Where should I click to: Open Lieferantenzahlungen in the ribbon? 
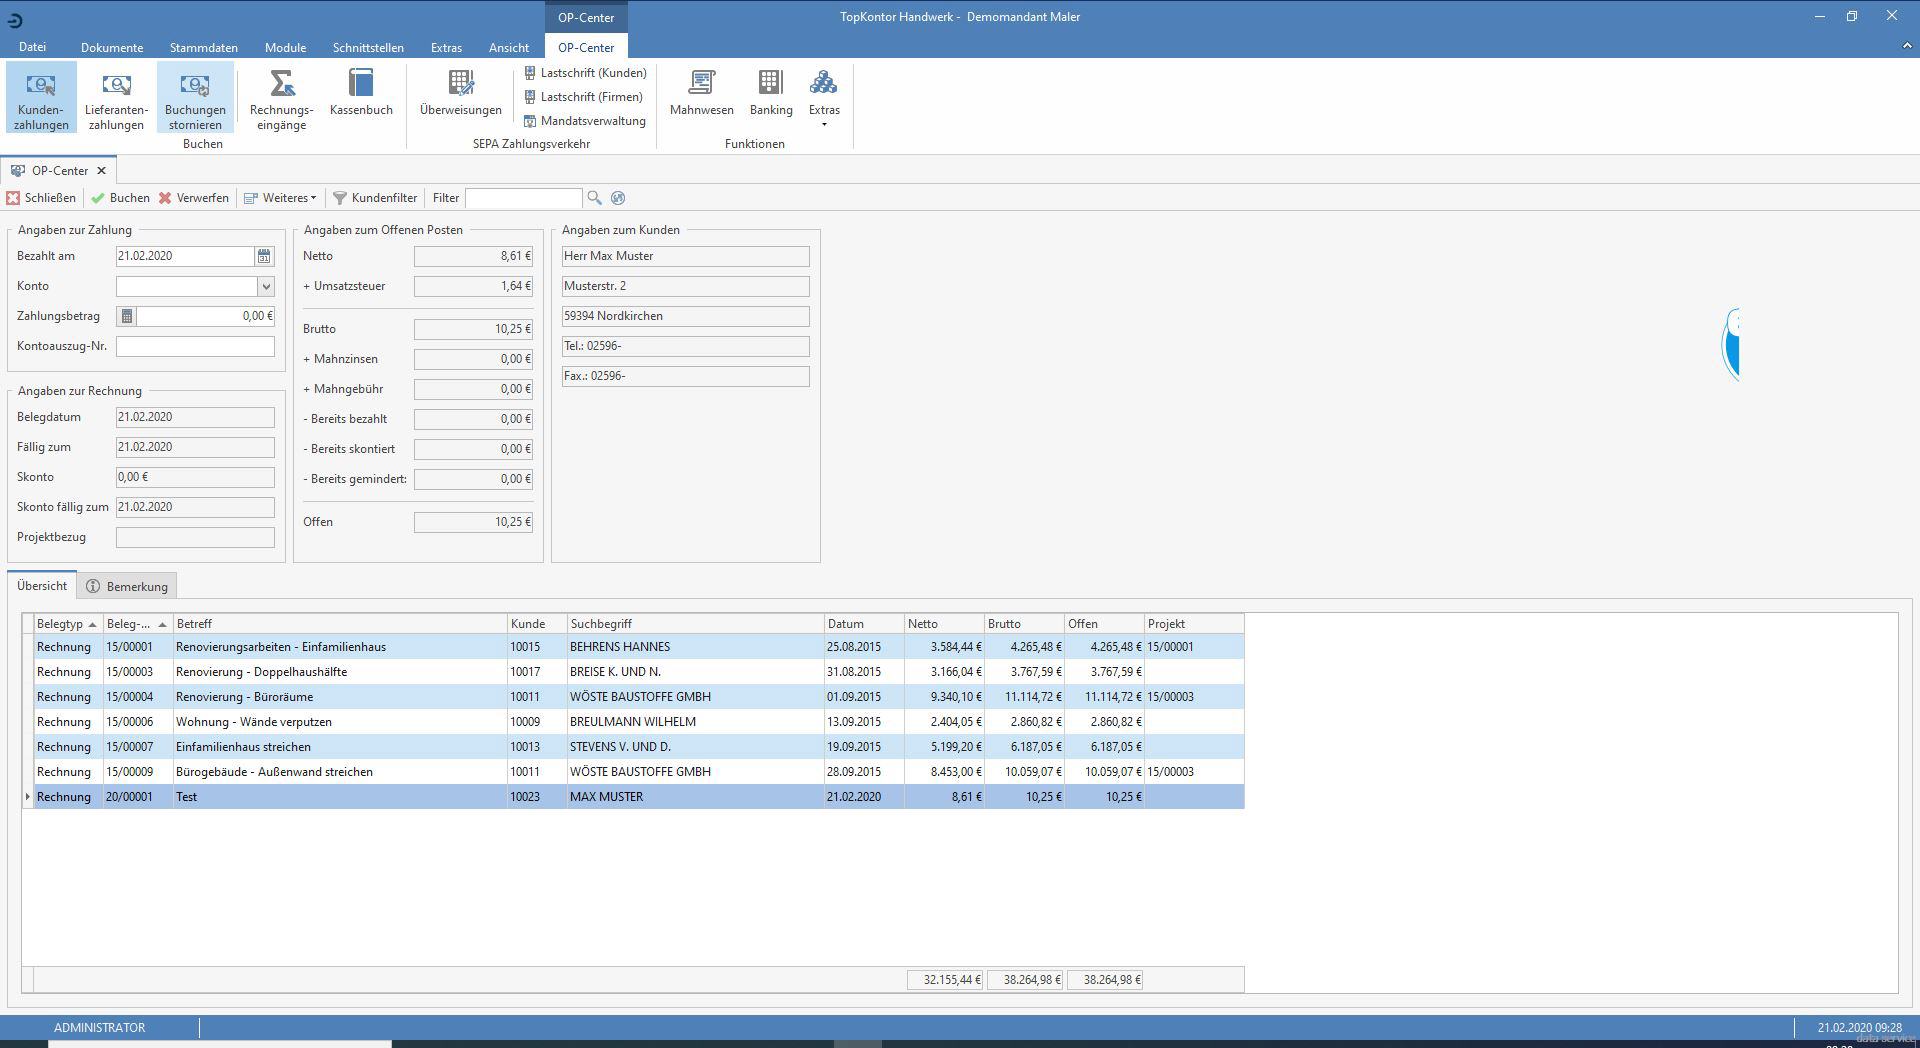pyautogui.click(x=116, y=97)
